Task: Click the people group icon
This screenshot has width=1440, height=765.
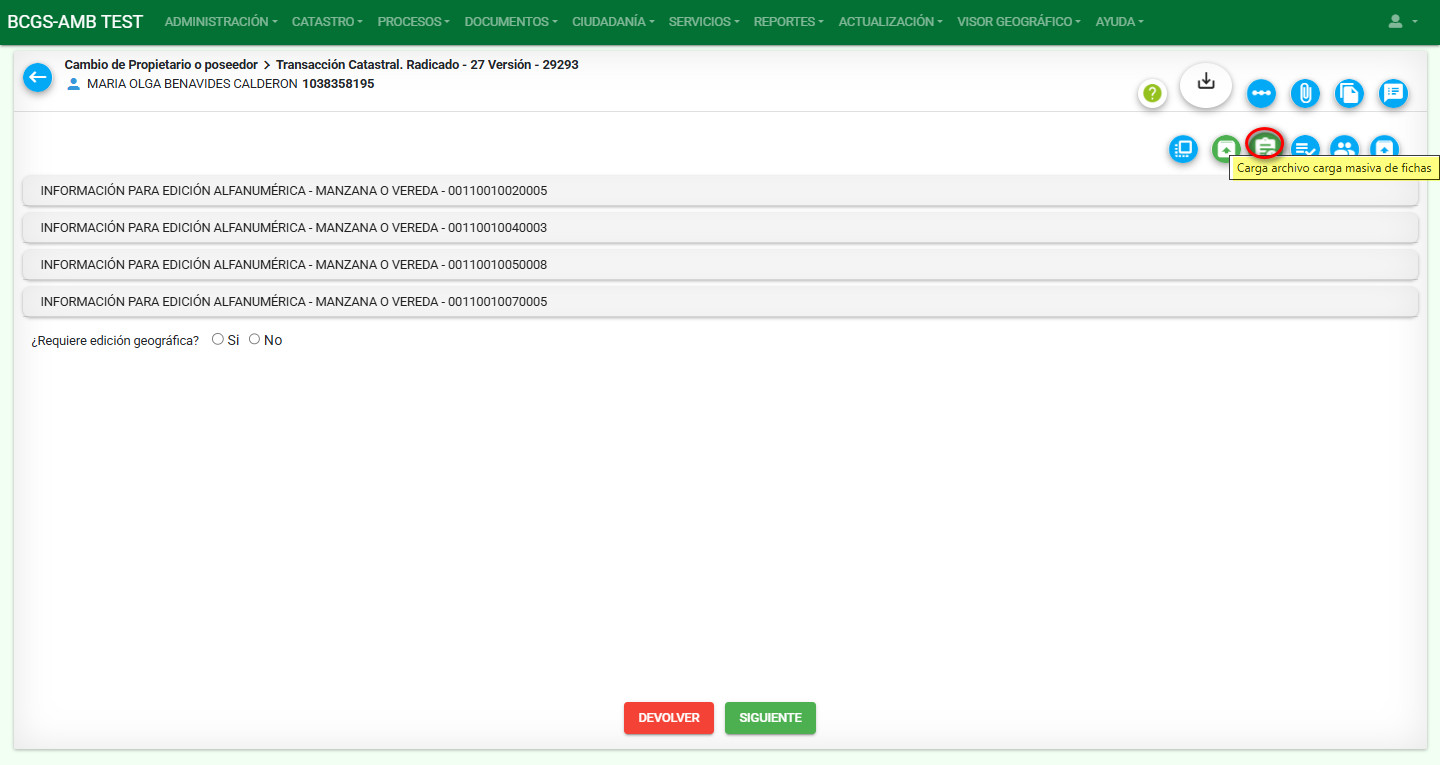Action: pyautogui.click(x=1345, y=149)
